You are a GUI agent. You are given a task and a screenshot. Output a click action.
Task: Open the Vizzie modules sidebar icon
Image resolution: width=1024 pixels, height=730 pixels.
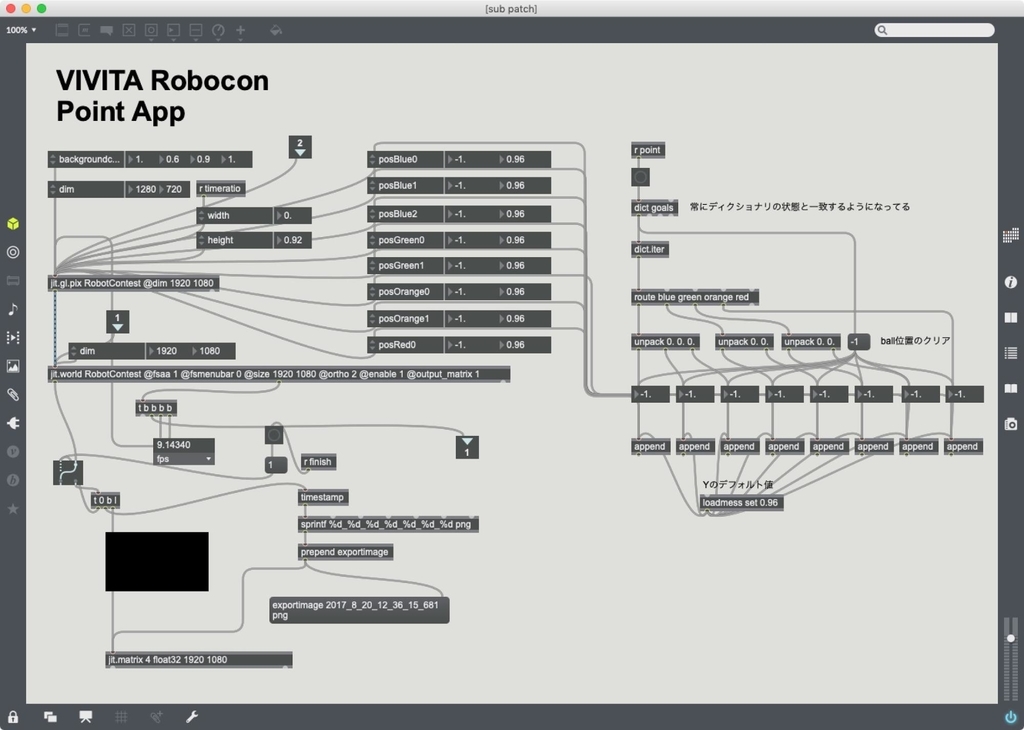pos(13,451)
